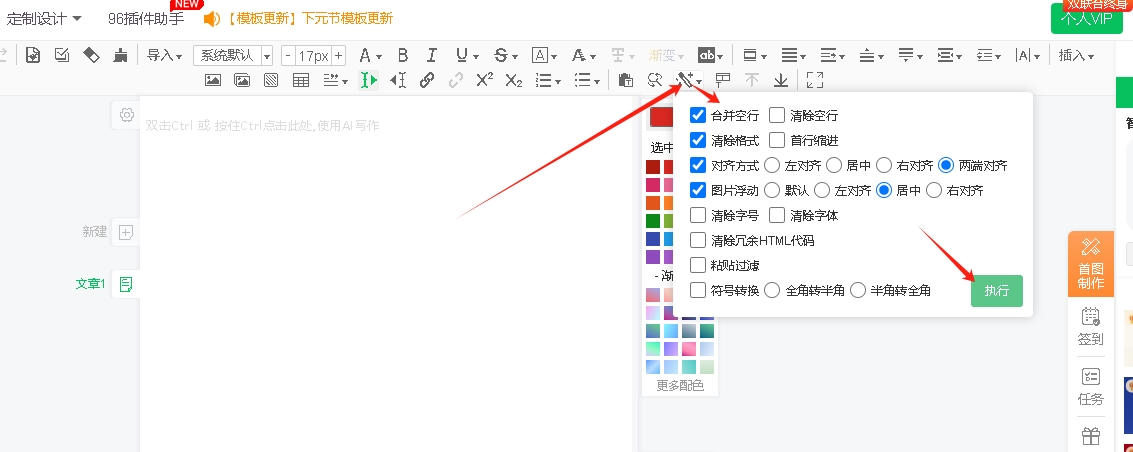Click the insert hyperlink icon

click(x=427, y=80)
